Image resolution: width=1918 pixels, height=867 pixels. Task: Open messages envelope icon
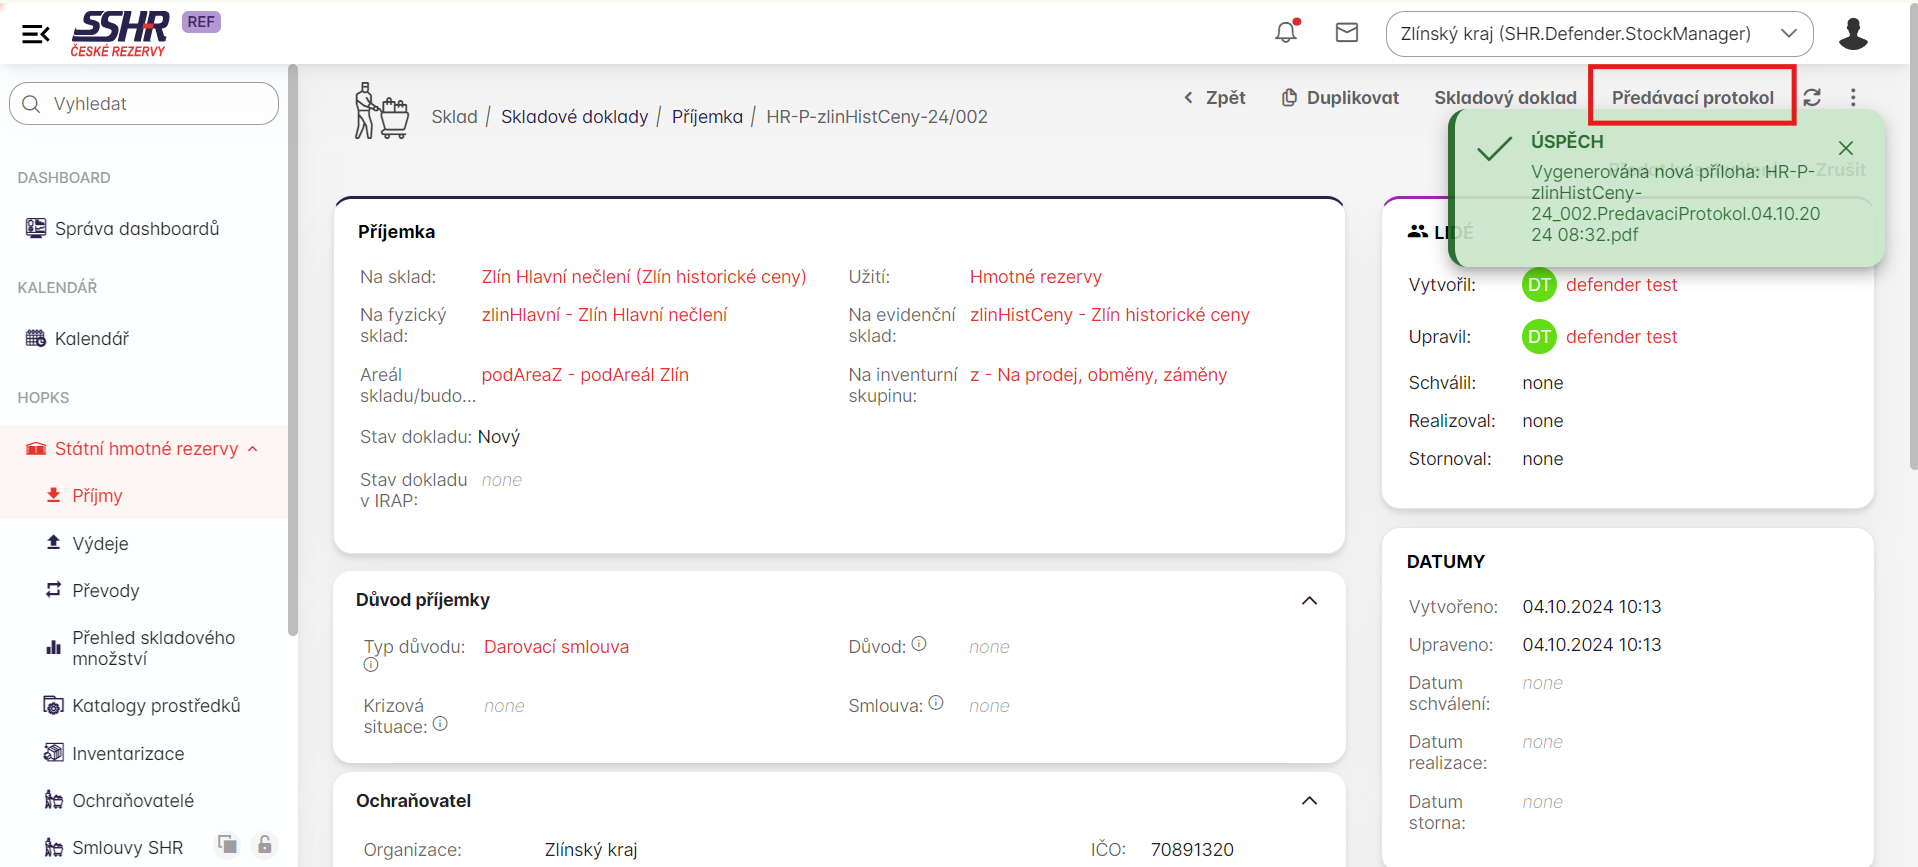point(1347,33)
